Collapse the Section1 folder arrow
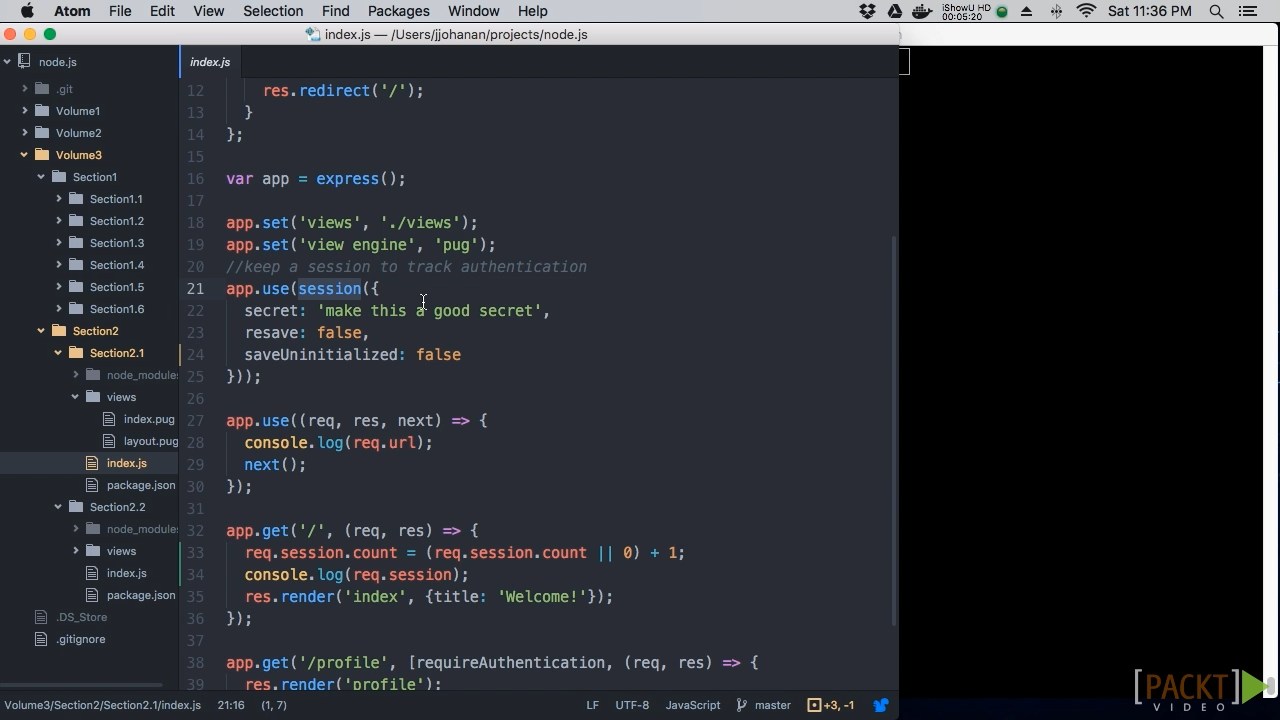Viewport: 1280px width, 720px height. 41,177
